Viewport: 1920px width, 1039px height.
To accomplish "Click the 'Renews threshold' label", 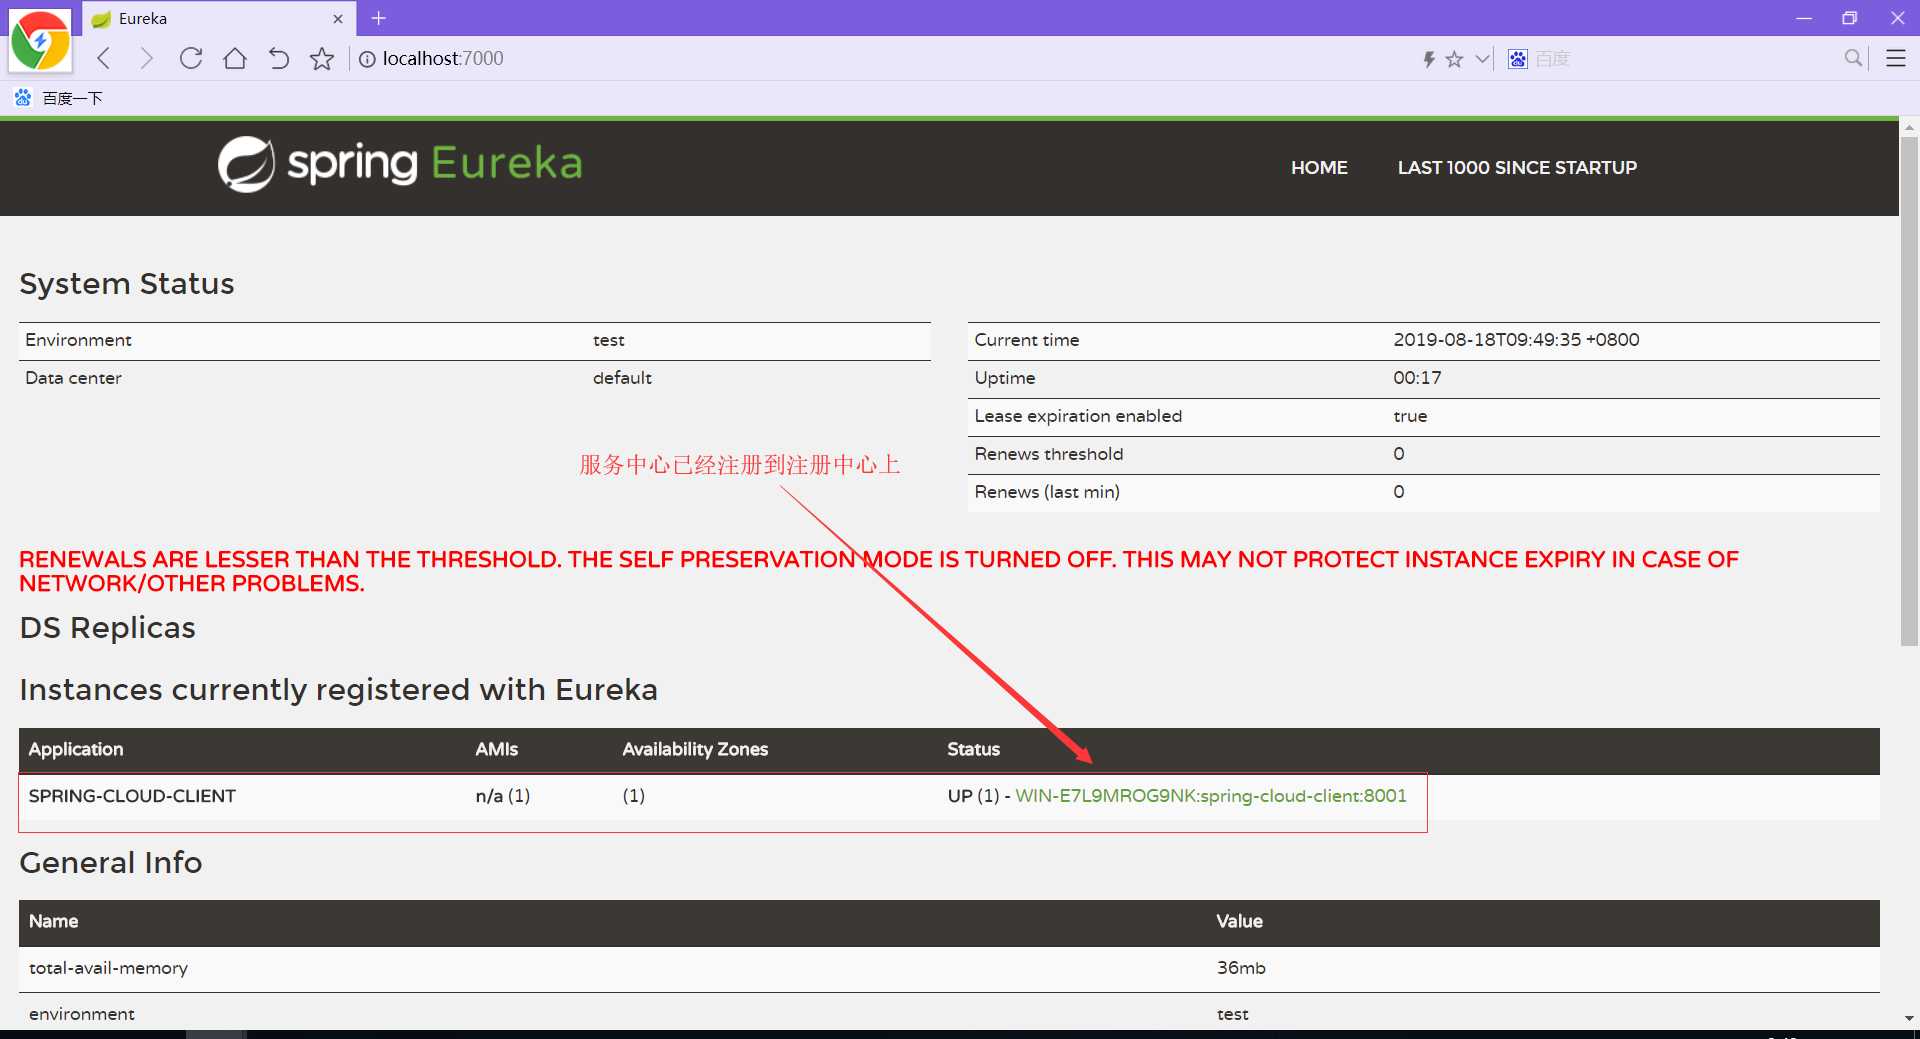I will [1049, 454].
